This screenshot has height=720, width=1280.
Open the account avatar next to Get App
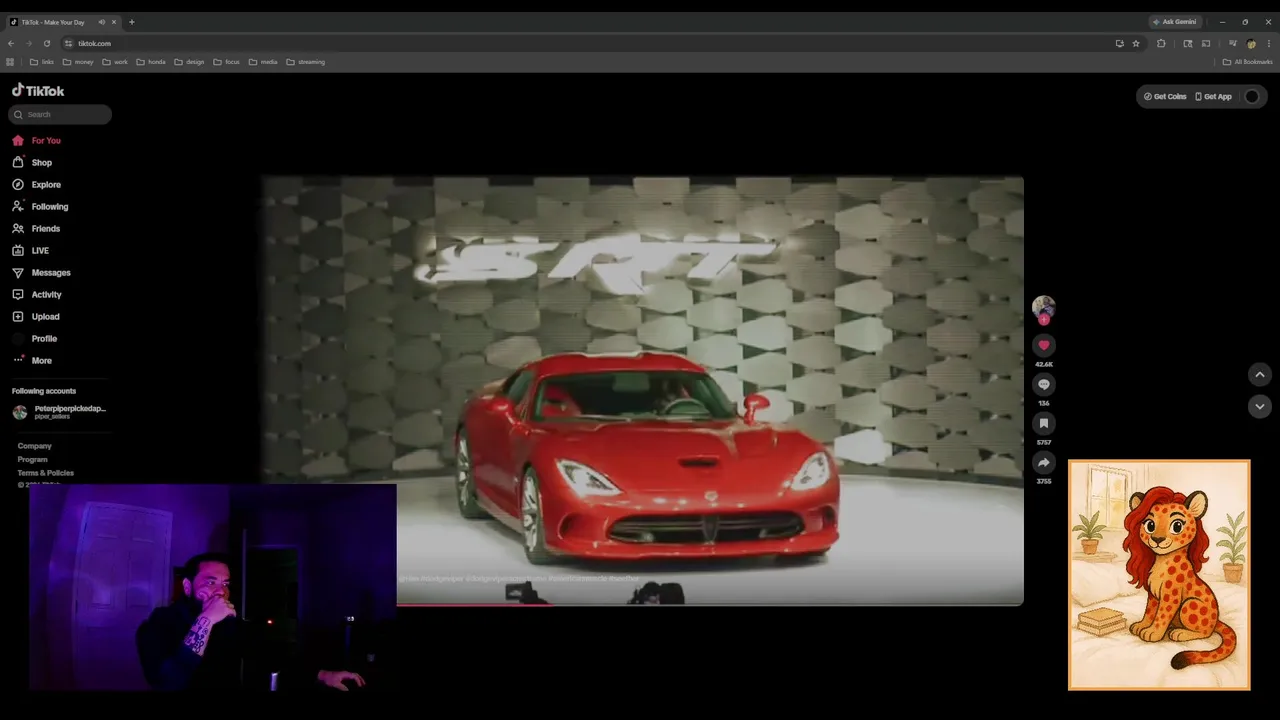(1252, 97)
